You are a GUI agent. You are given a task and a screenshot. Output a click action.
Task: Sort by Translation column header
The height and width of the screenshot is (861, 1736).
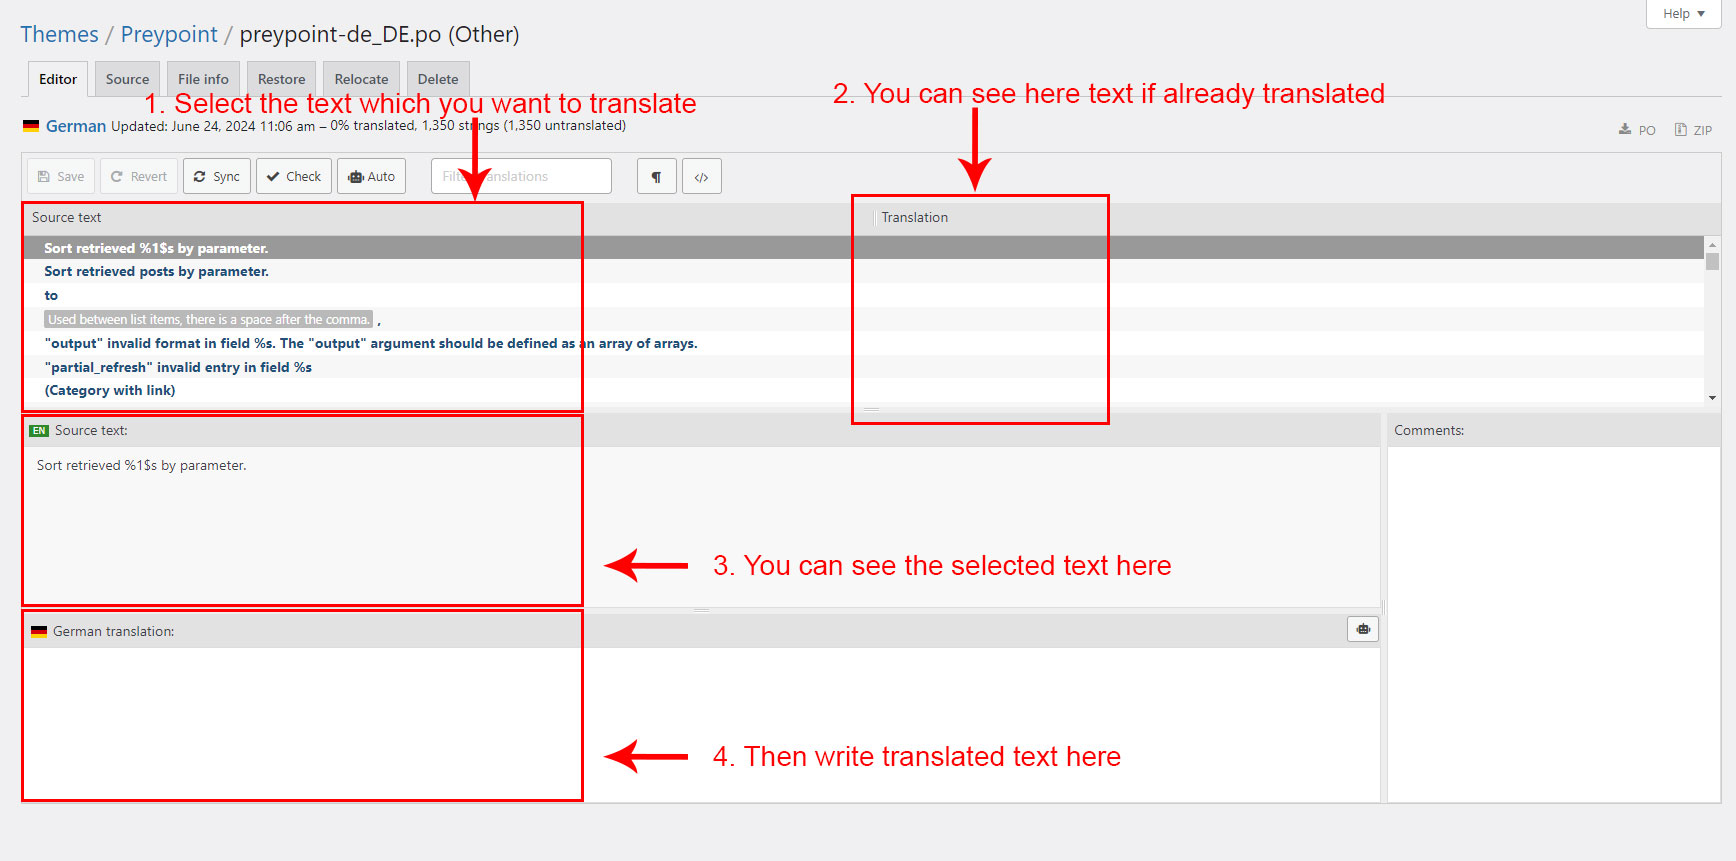[914, 217]
